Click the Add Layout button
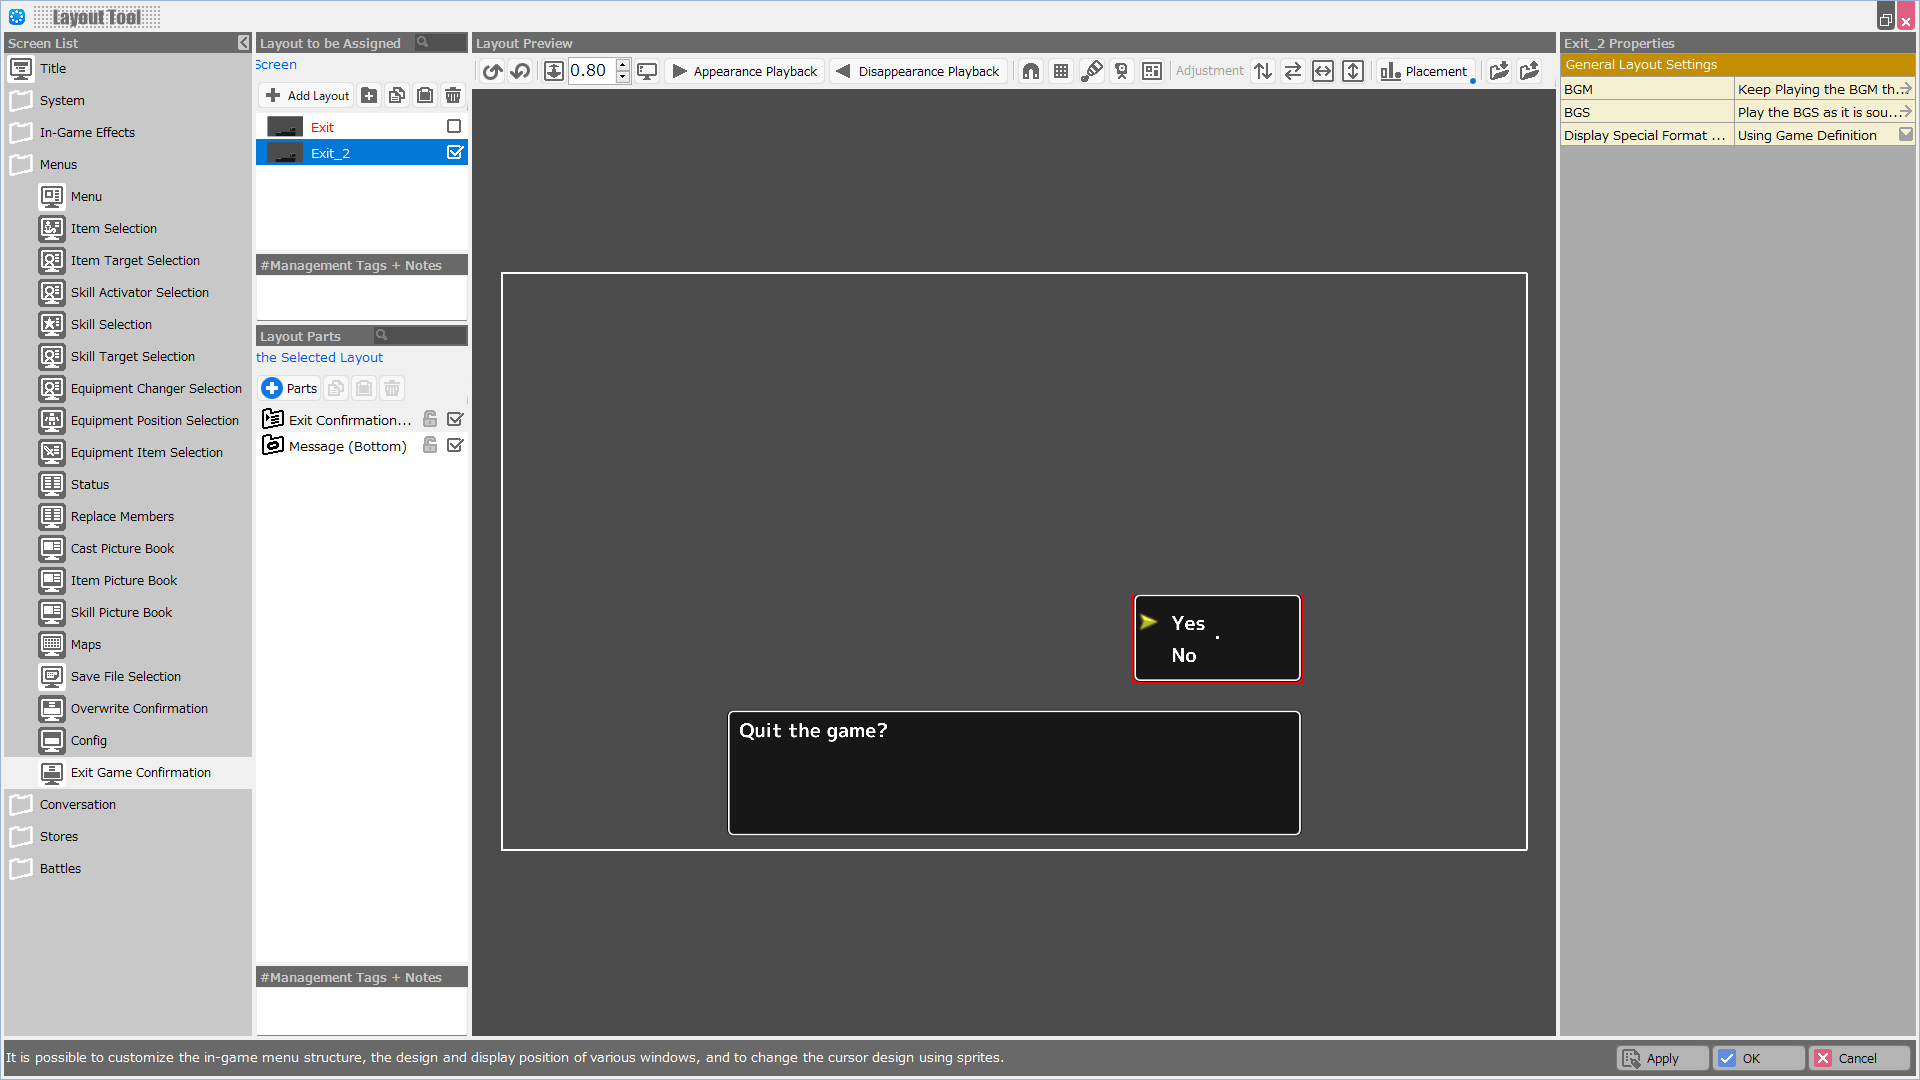 [308, 95]
